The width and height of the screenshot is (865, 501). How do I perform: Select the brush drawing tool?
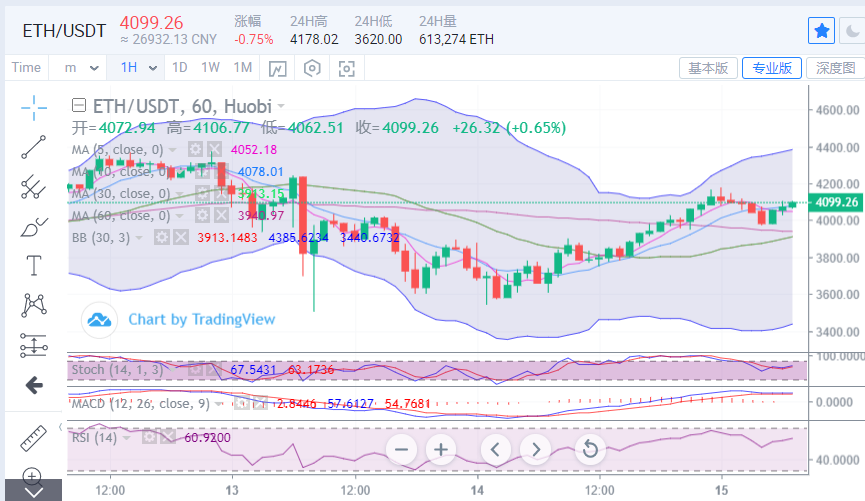(34, 227)
